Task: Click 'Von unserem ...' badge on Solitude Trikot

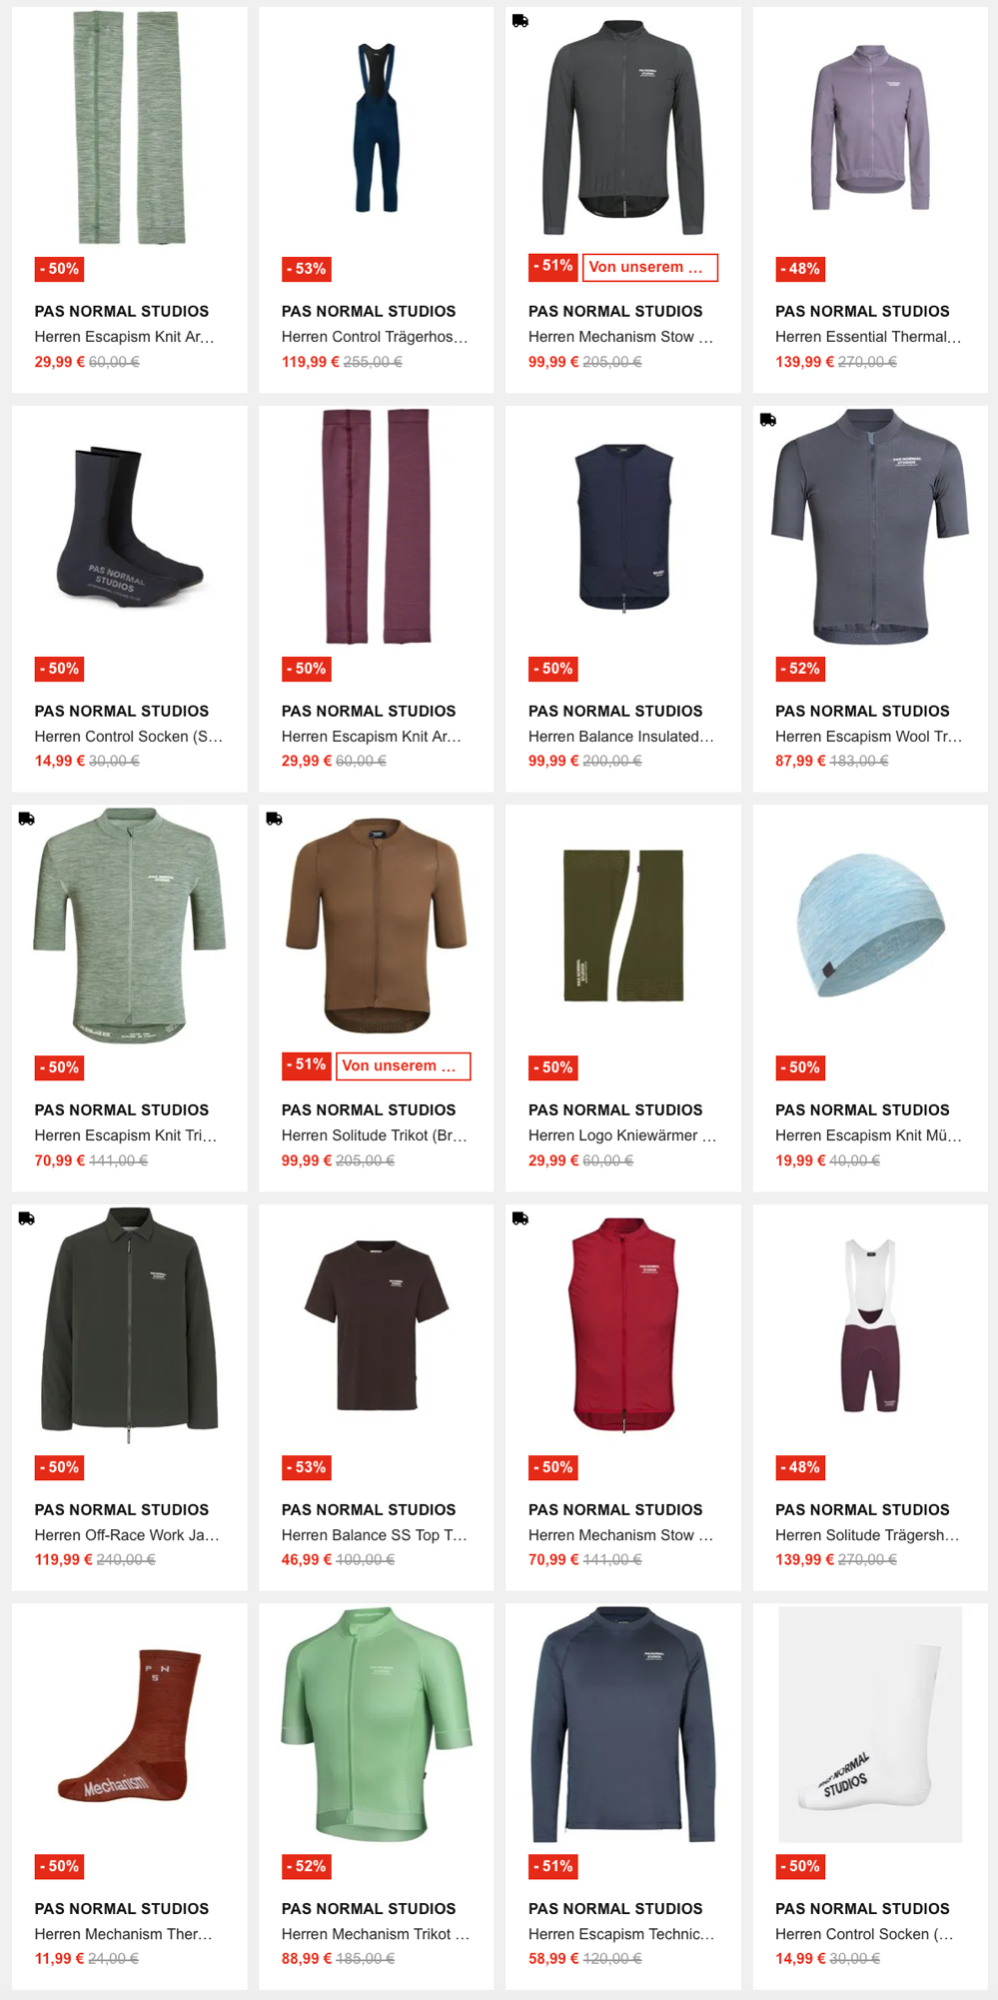Action: [403, 1066]
